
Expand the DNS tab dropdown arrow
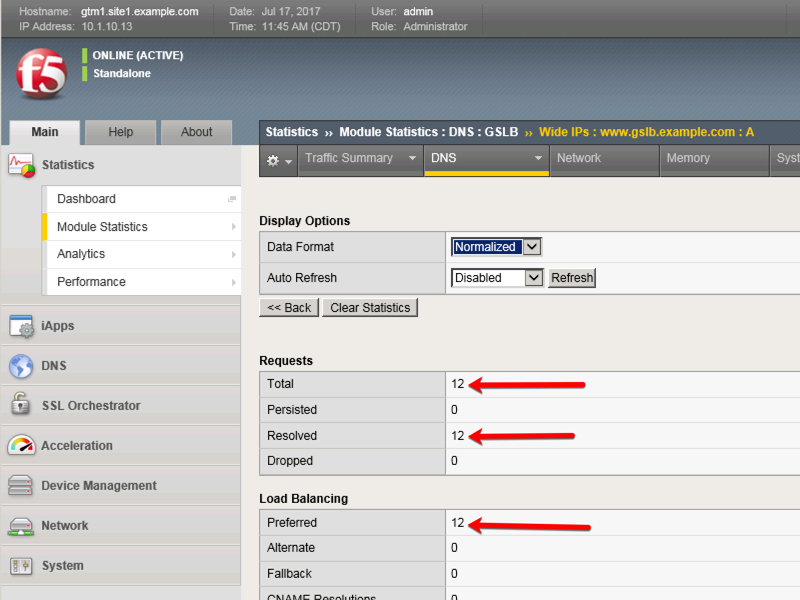[538, 158]
